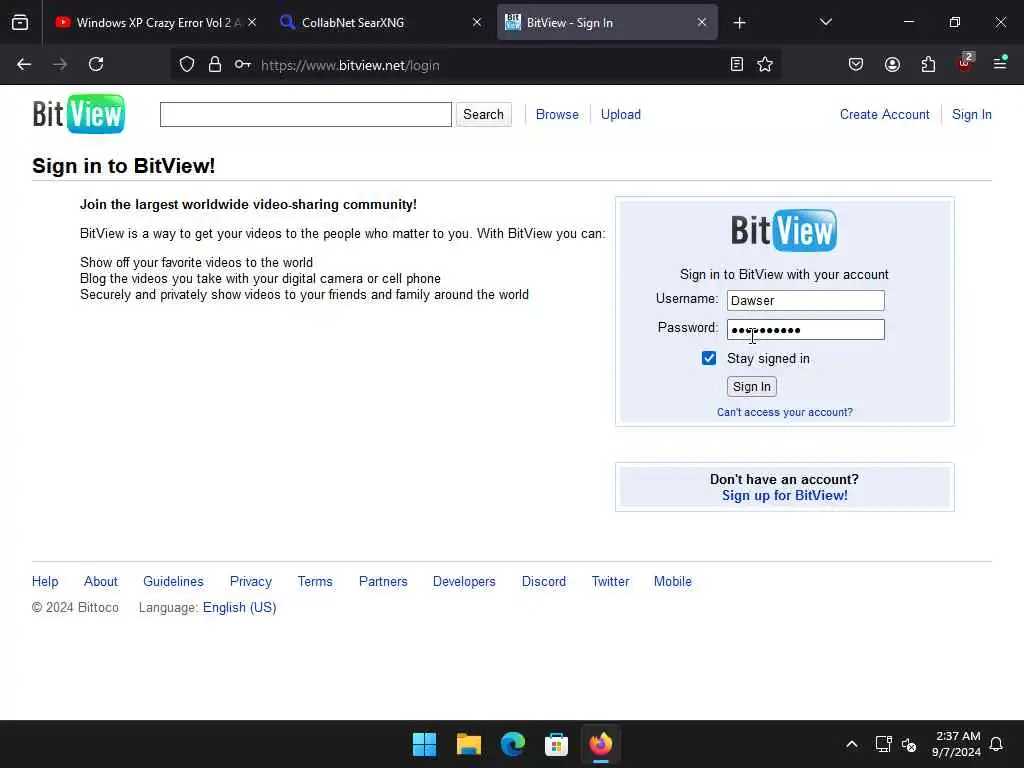Open the Browse link

[557, 114]
